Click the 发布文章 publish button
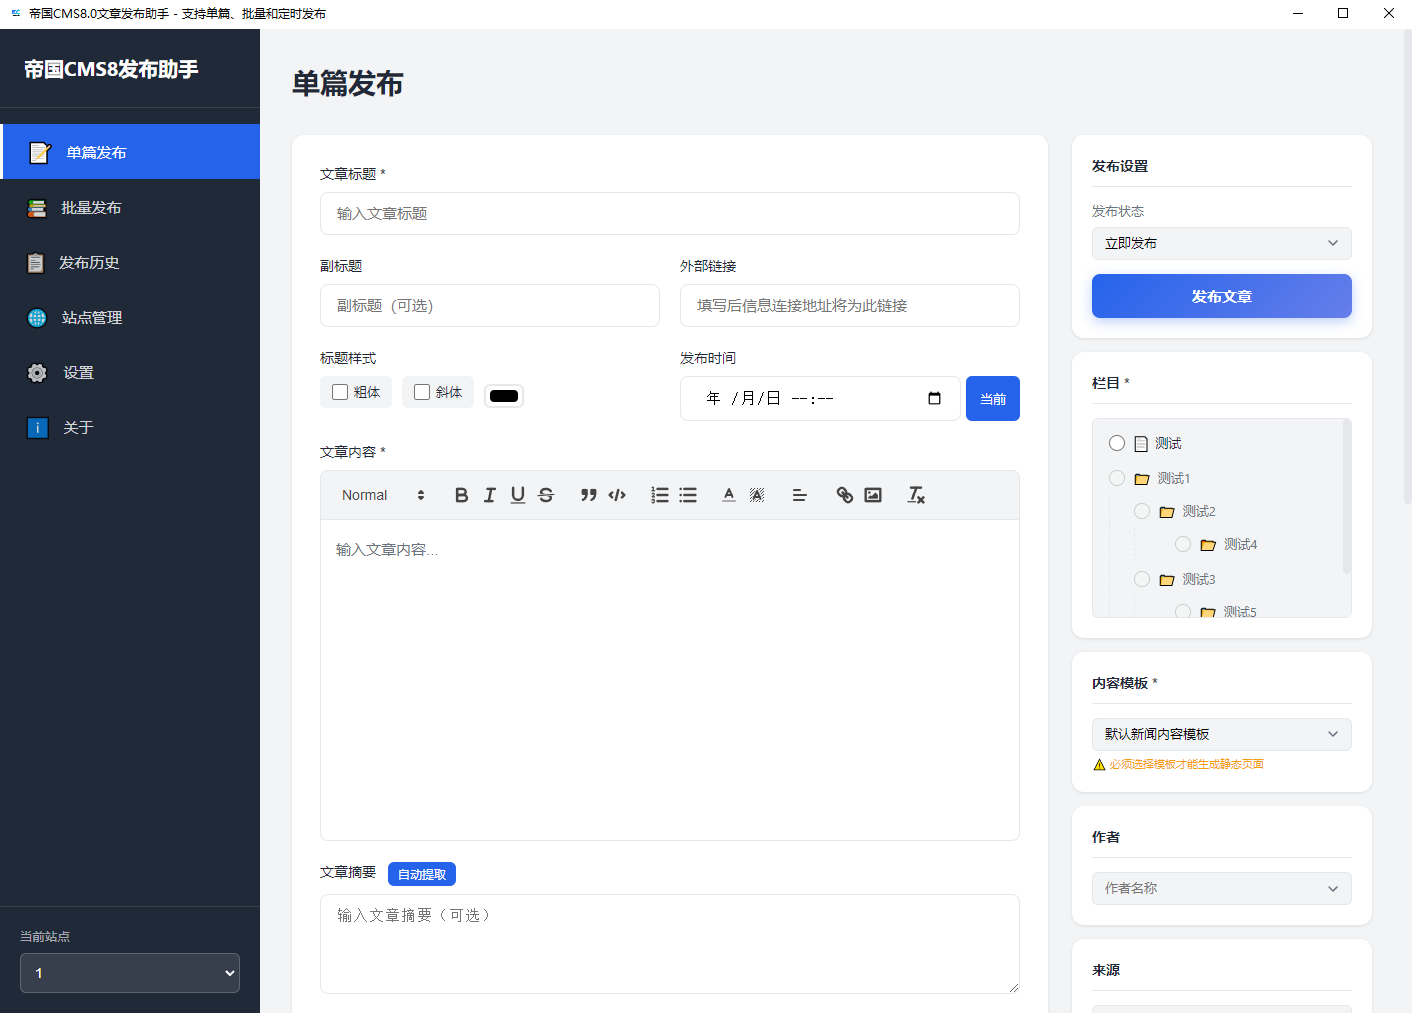 point(1220,296)
